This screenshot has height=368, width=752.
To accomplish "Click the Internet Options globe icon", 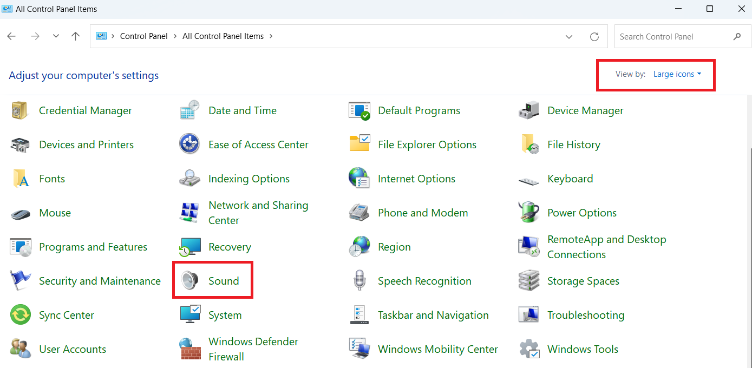I will [x=359, y=178].
